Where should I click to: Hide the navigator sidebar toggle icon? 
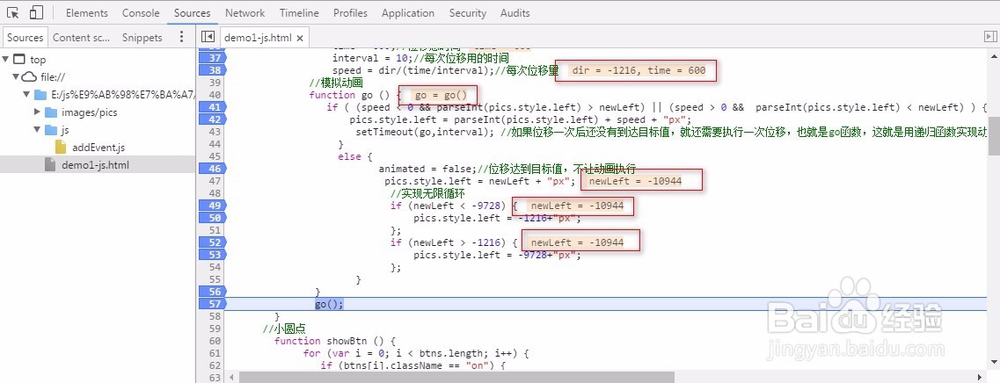click(x=207, y=37)
